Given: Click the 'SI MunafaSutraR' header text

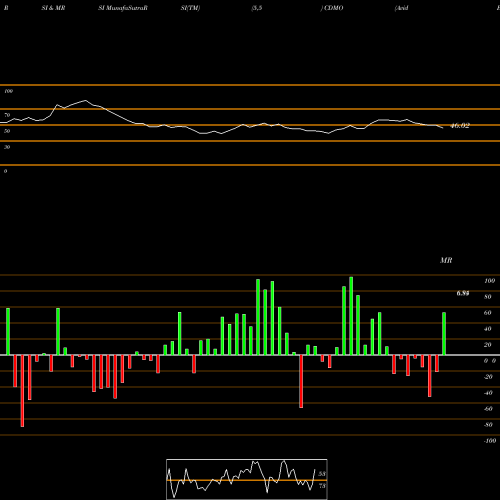Looking at the screenshot, I should click(123, 8).
